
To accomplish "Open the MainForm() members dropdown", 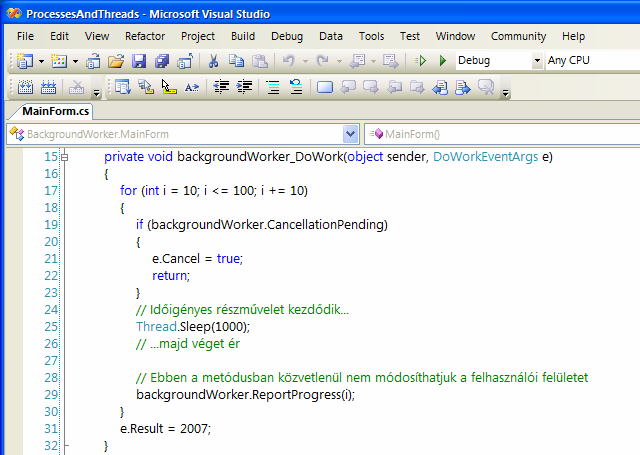I will [x=502, y=134].
